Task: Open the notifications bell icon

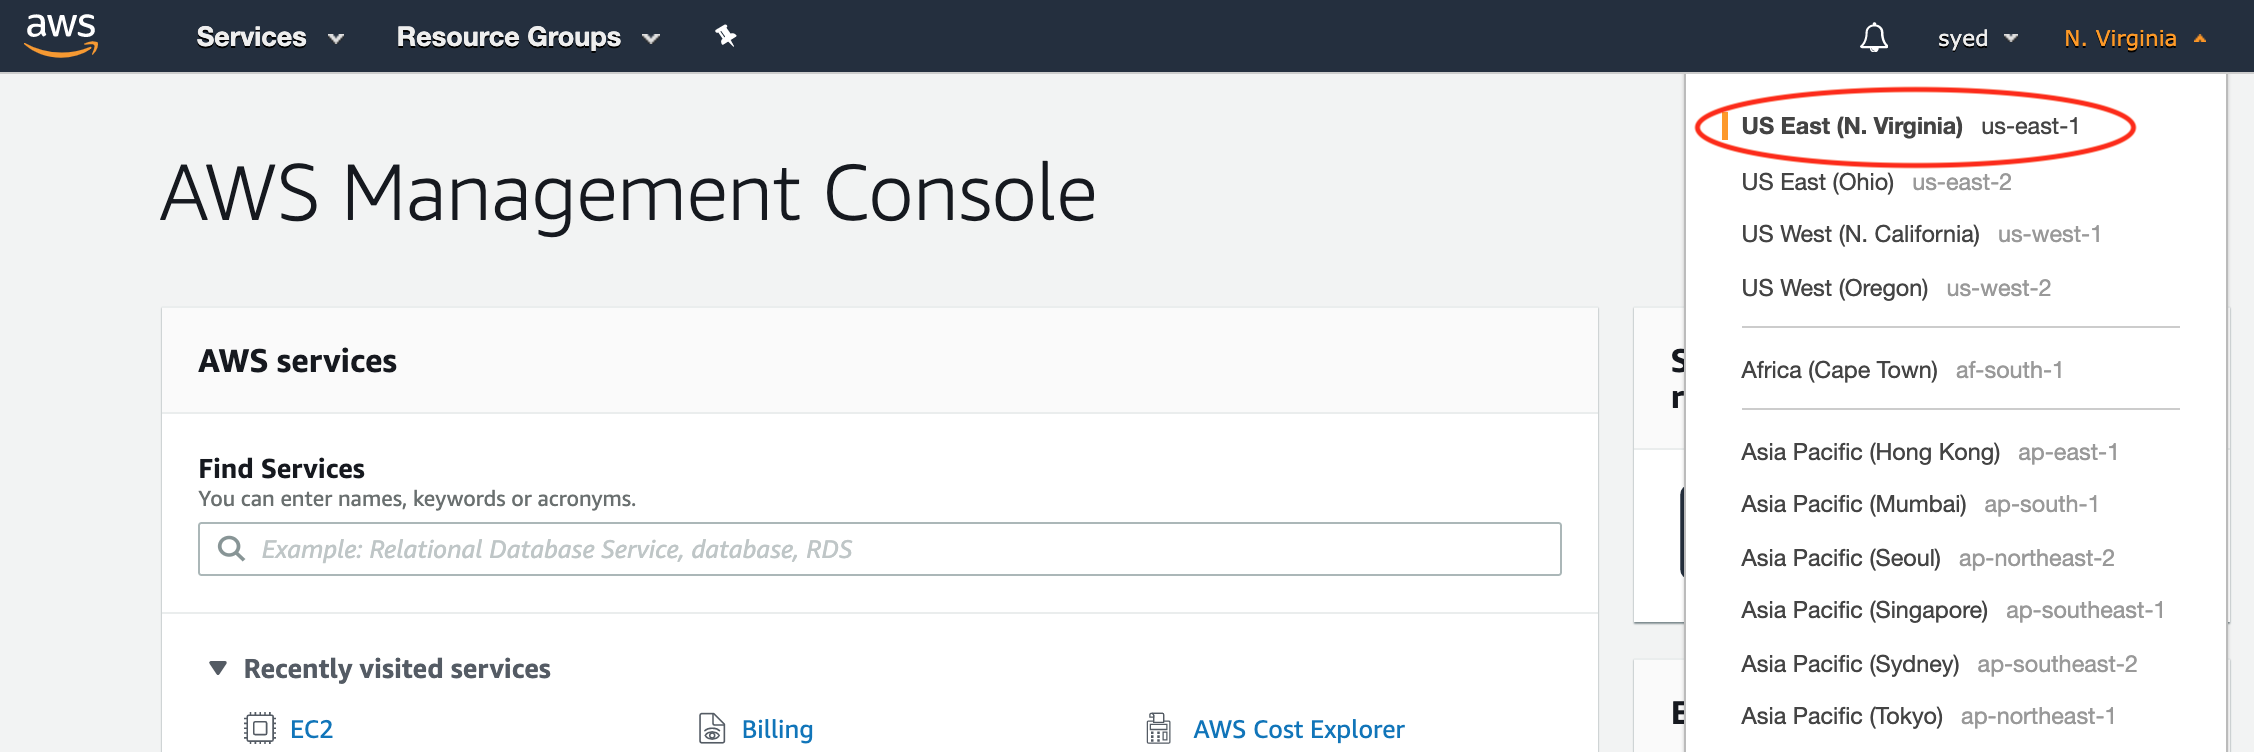Action: pyautogui.click(x=1874, y=38)
